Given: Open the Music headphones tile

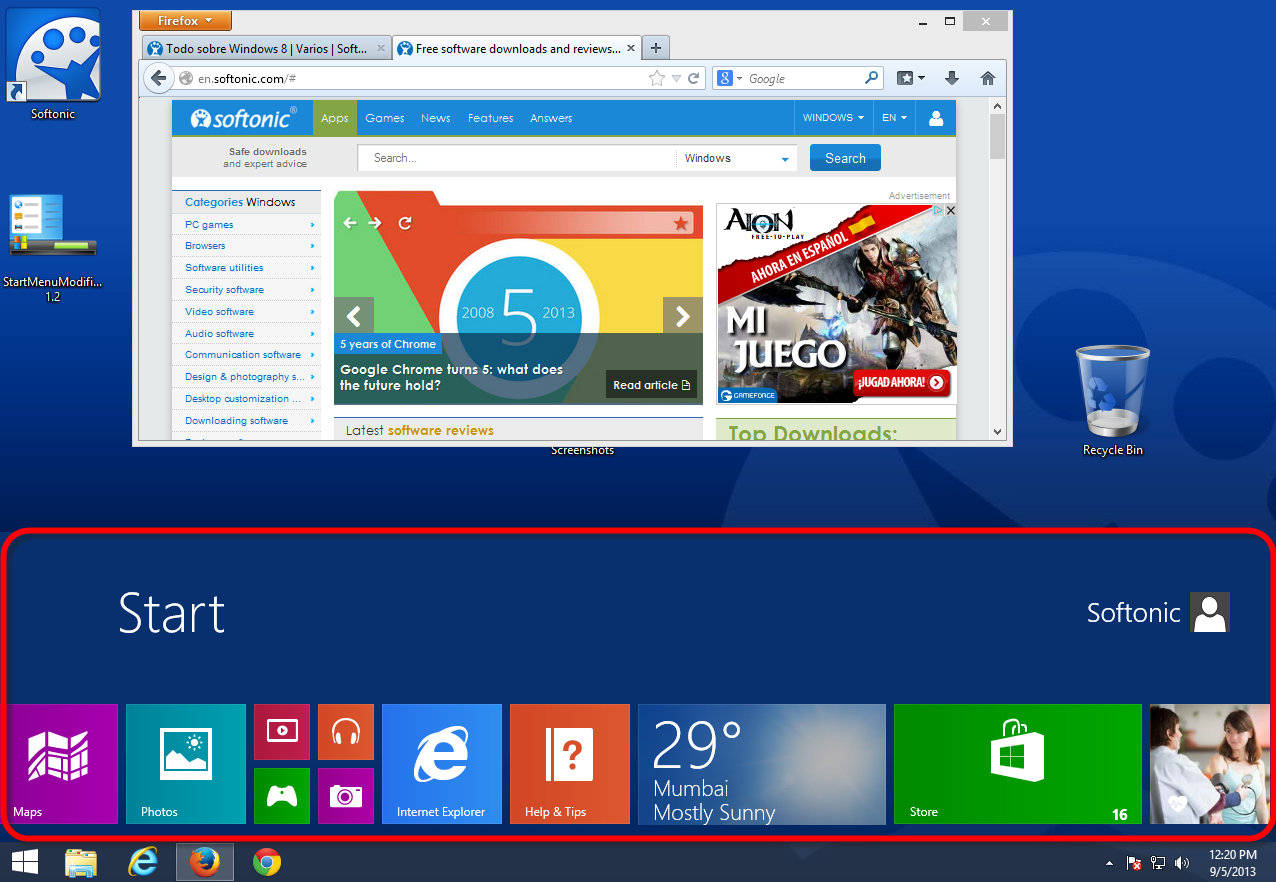Looking at the screenshot, I should pyautogui.click(x=346, y=732).
